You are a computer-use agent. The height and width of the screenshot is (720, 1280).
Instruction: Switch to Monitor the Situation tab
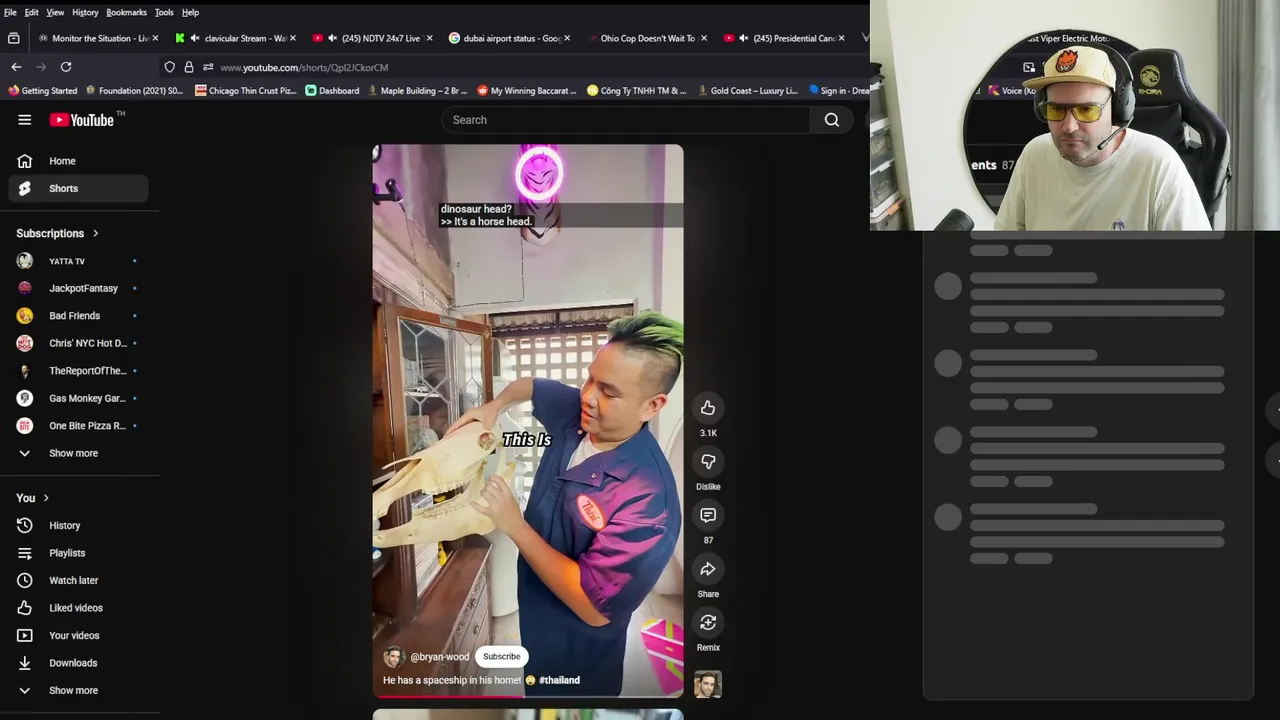coord(97,38)
